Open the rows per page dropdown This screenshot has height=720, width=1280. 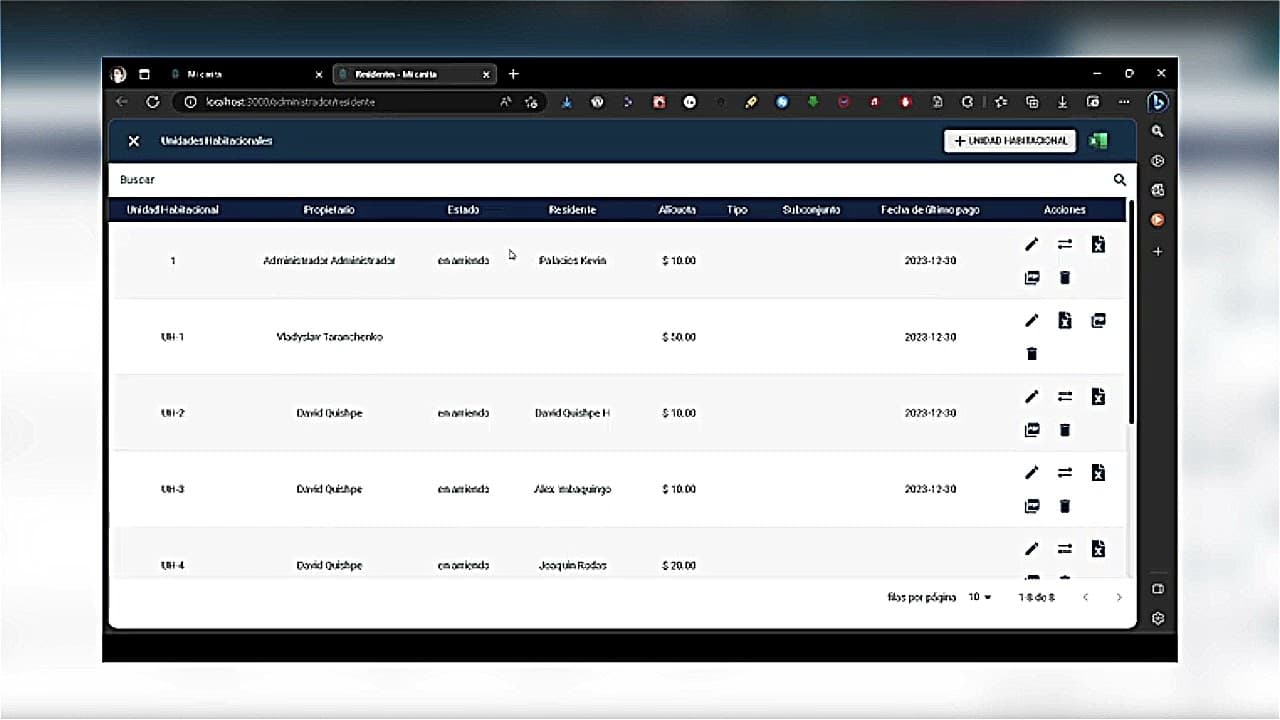coord(980,597)
